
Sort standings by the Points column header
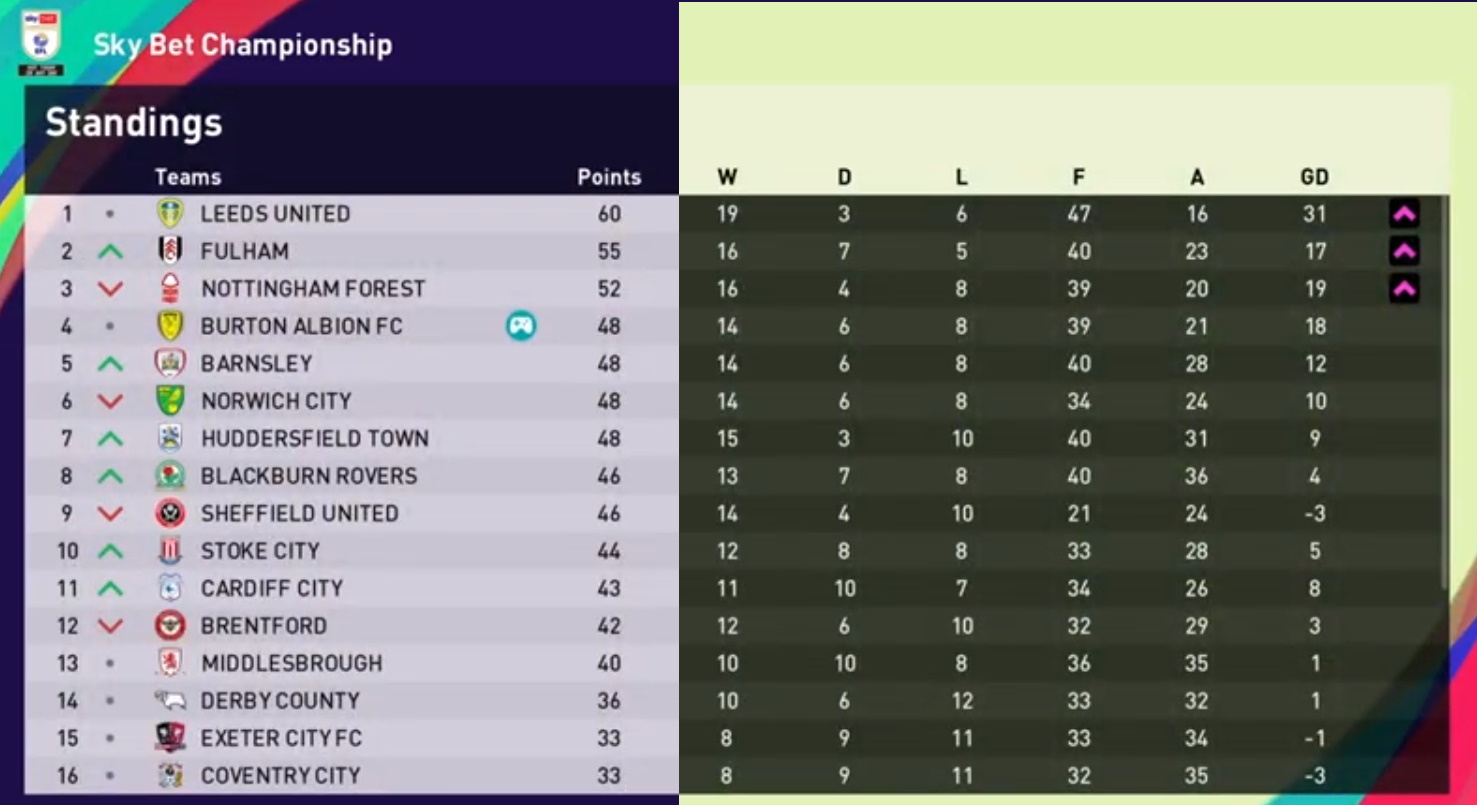coord(609,177)
